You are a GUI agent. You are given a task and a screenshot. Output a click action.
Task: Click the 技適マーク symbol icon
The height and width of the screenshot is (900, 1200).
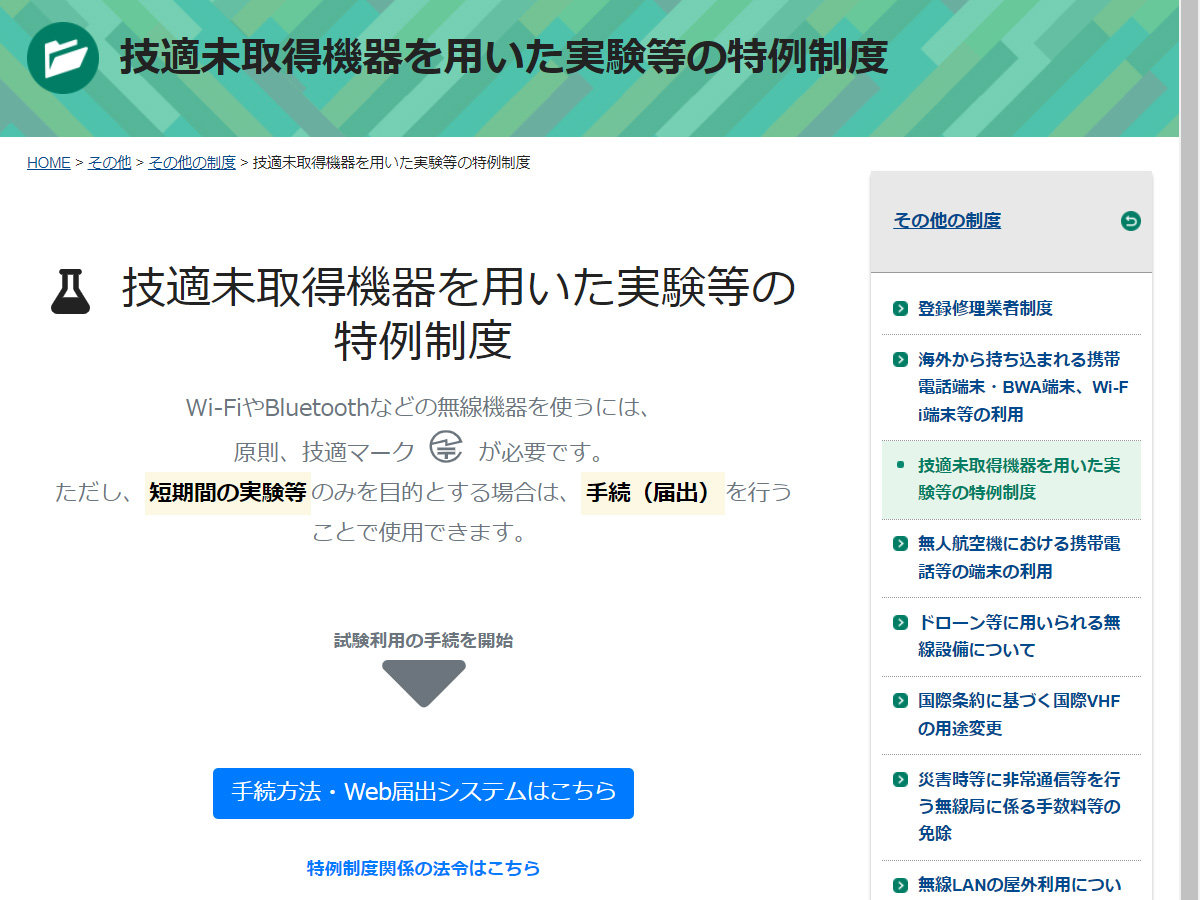(446, 447)
